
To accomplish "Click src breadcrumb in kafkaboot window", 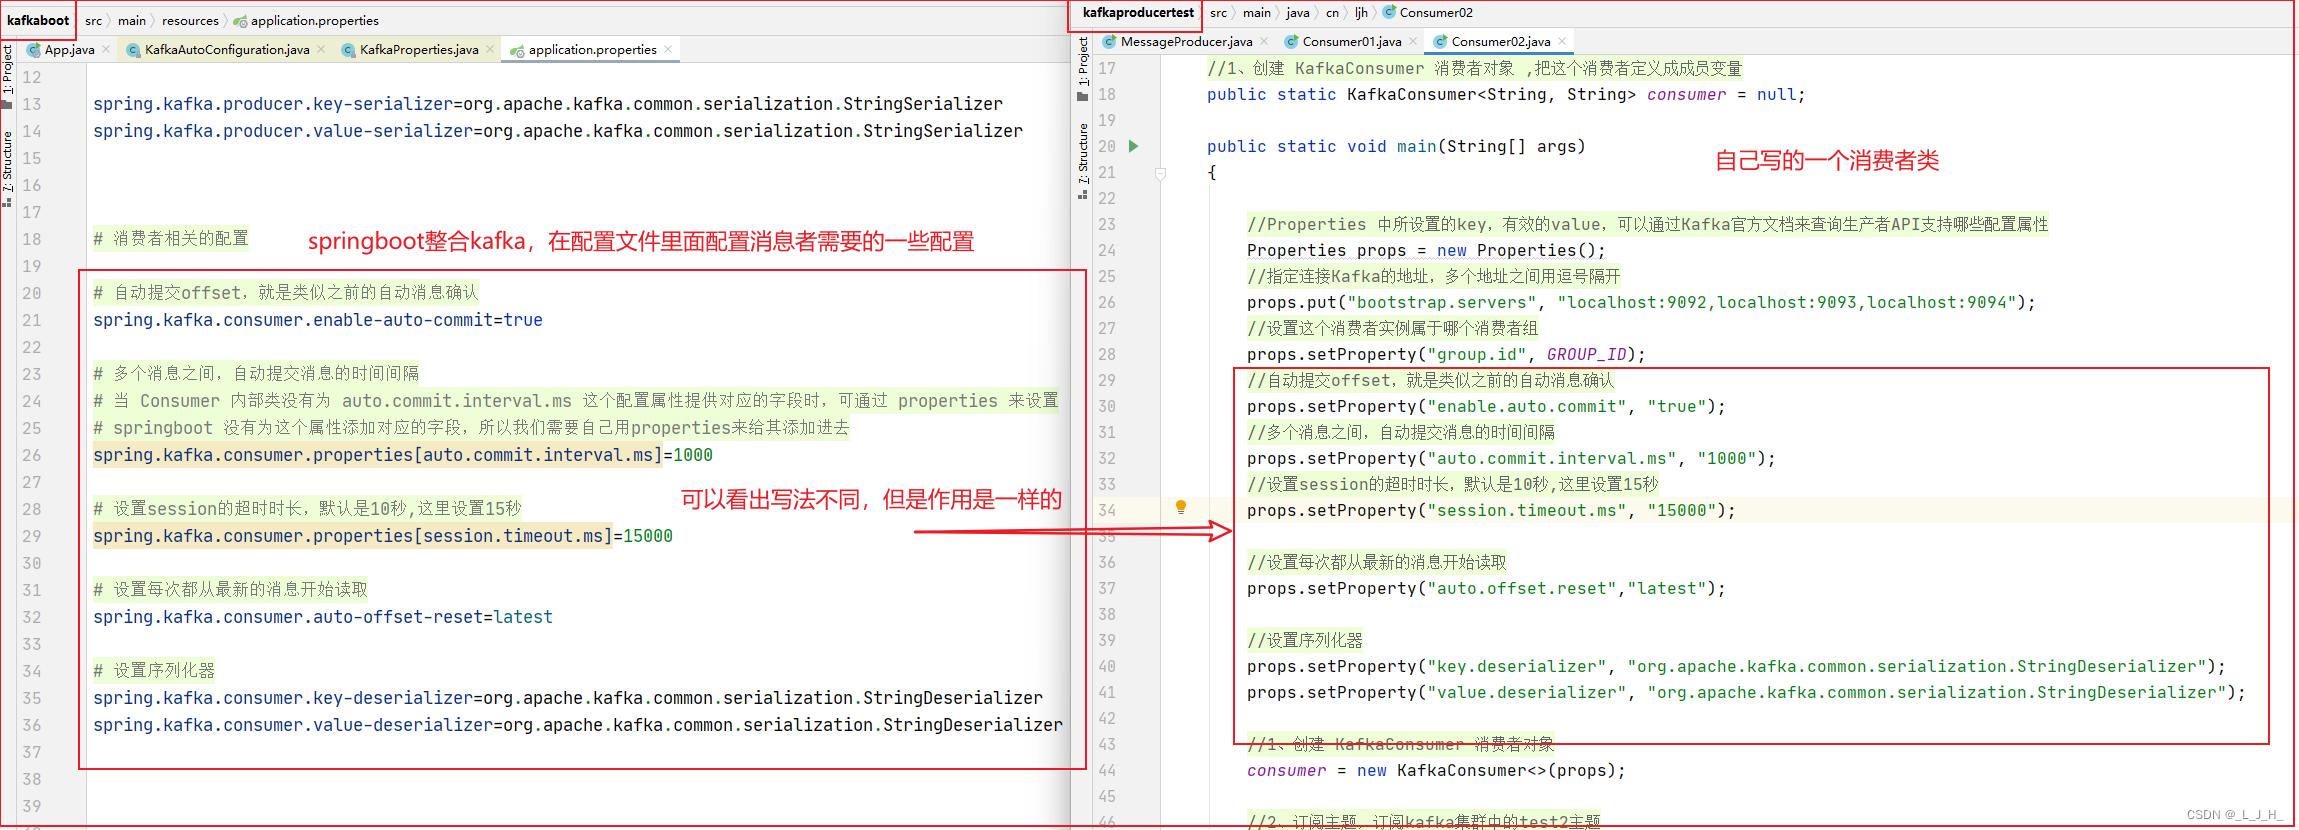I will [93, 20].
